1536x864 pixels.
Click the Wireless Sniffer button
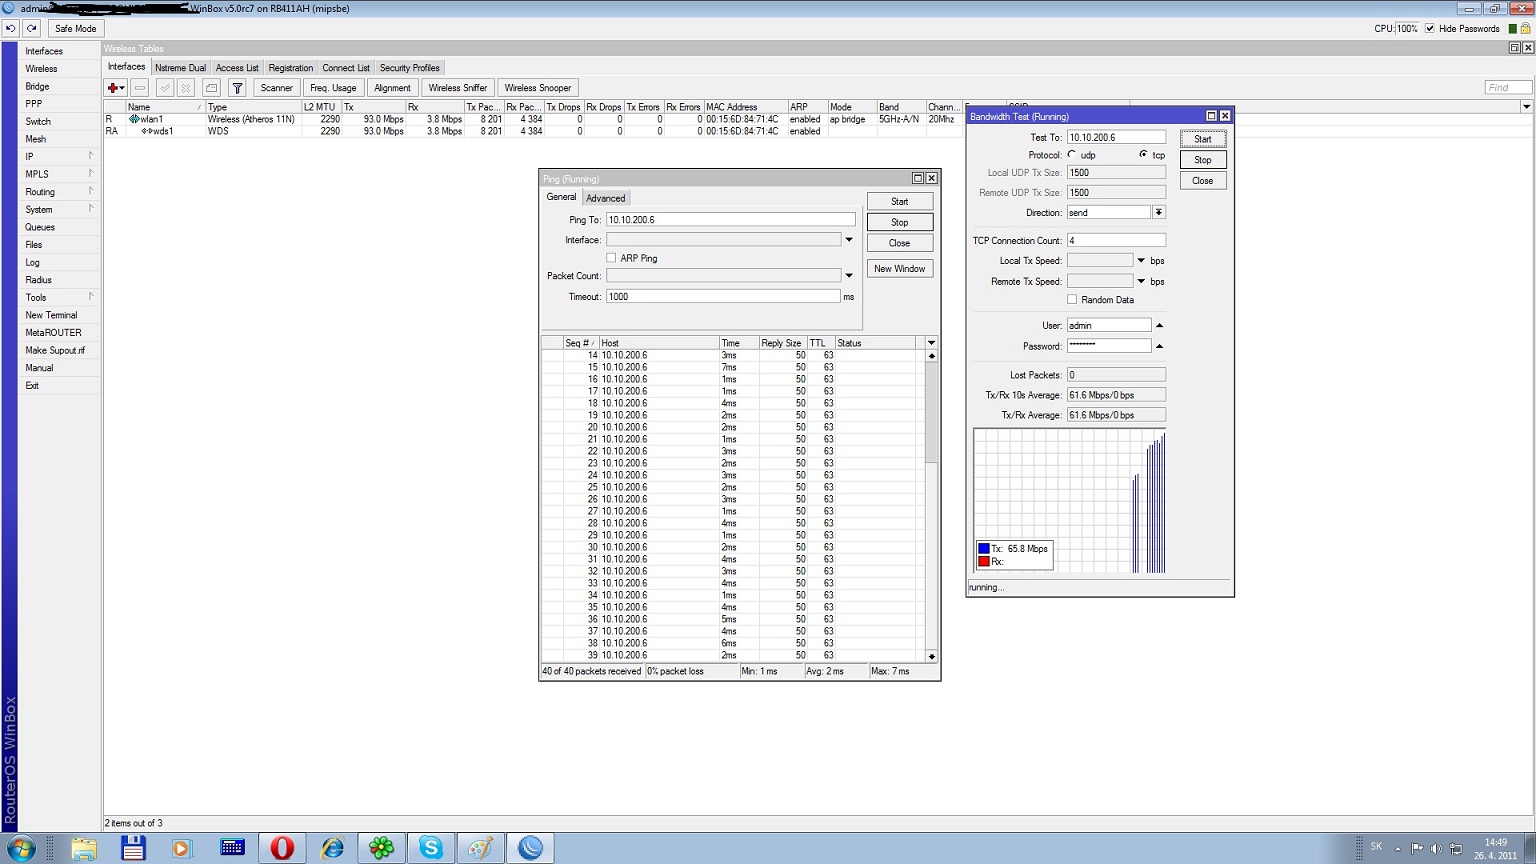pyautogui.click(x=458, y=88)
